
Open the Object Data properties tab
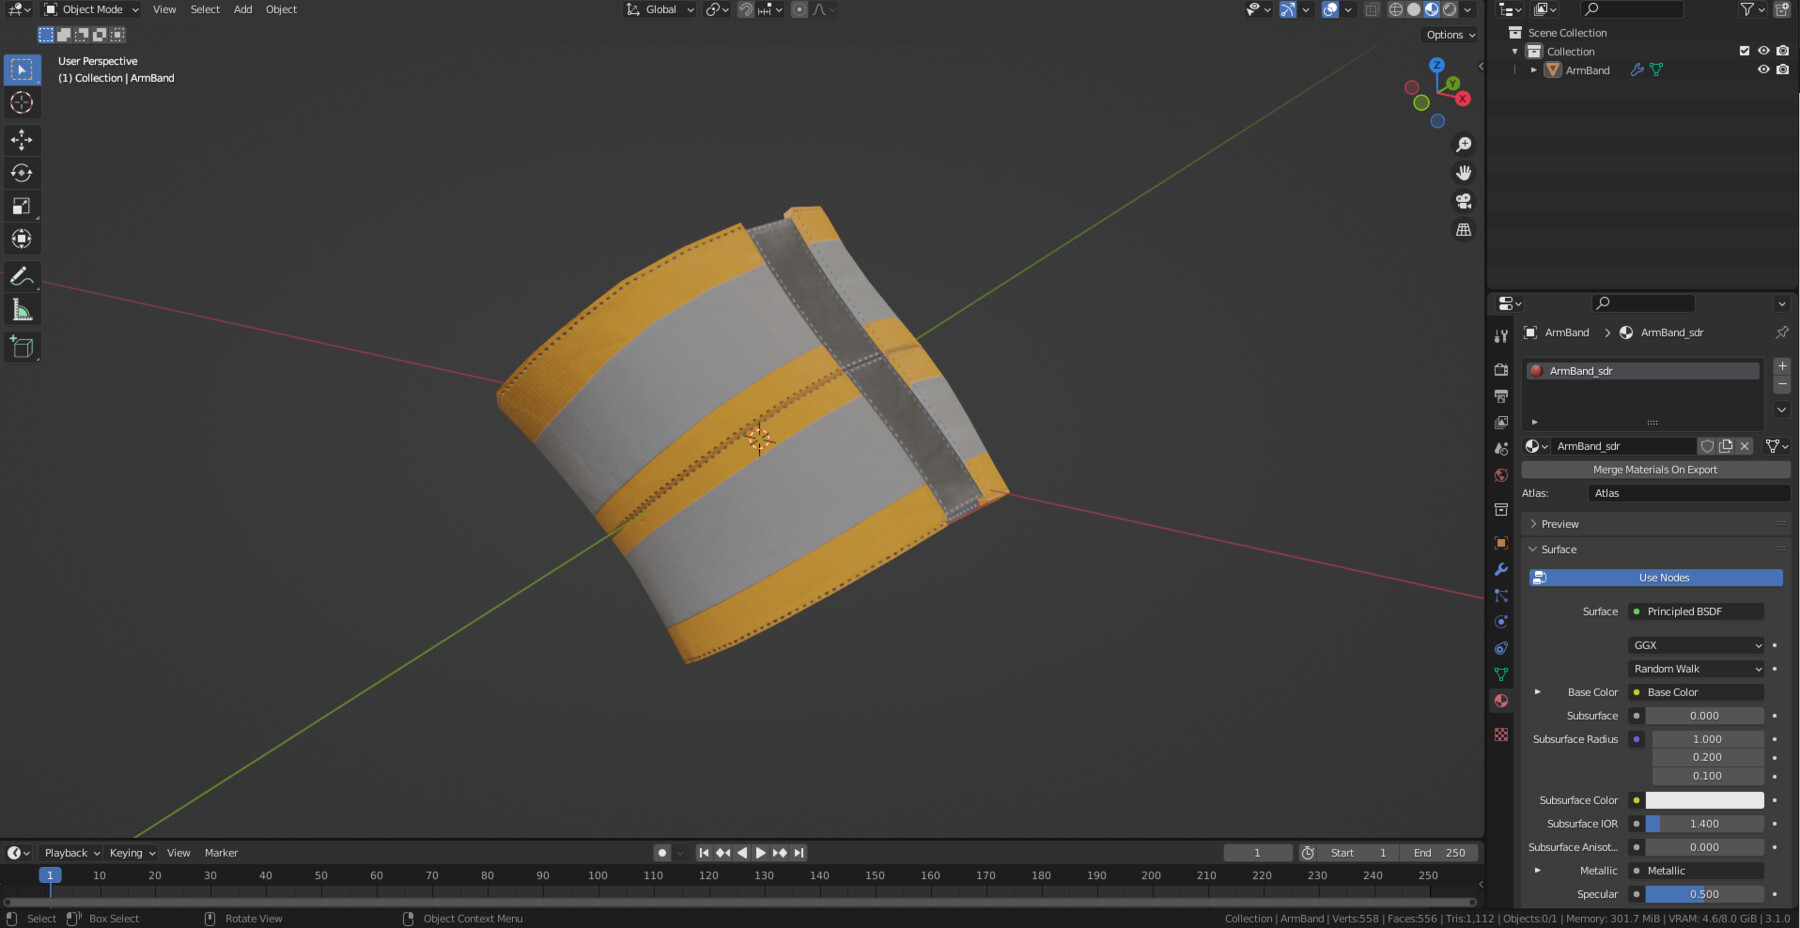tap(1501, 674)
